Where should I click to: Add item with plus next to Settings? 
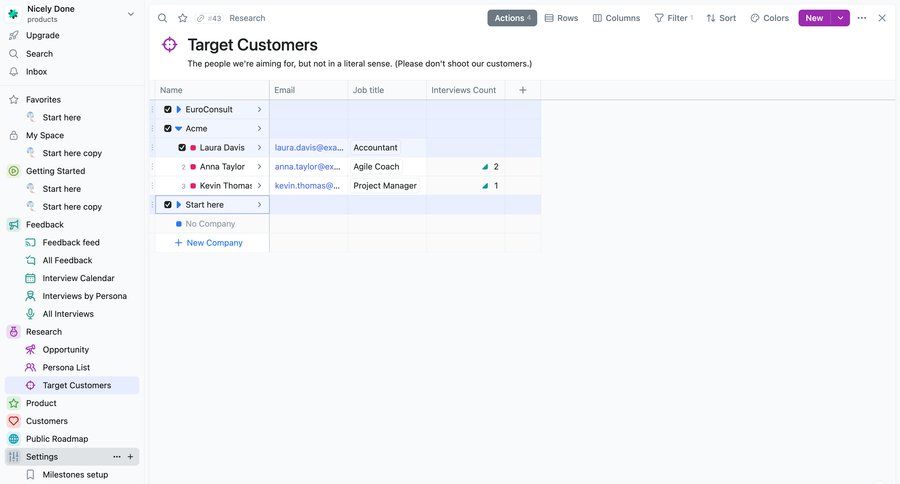[x=130, y=457]
